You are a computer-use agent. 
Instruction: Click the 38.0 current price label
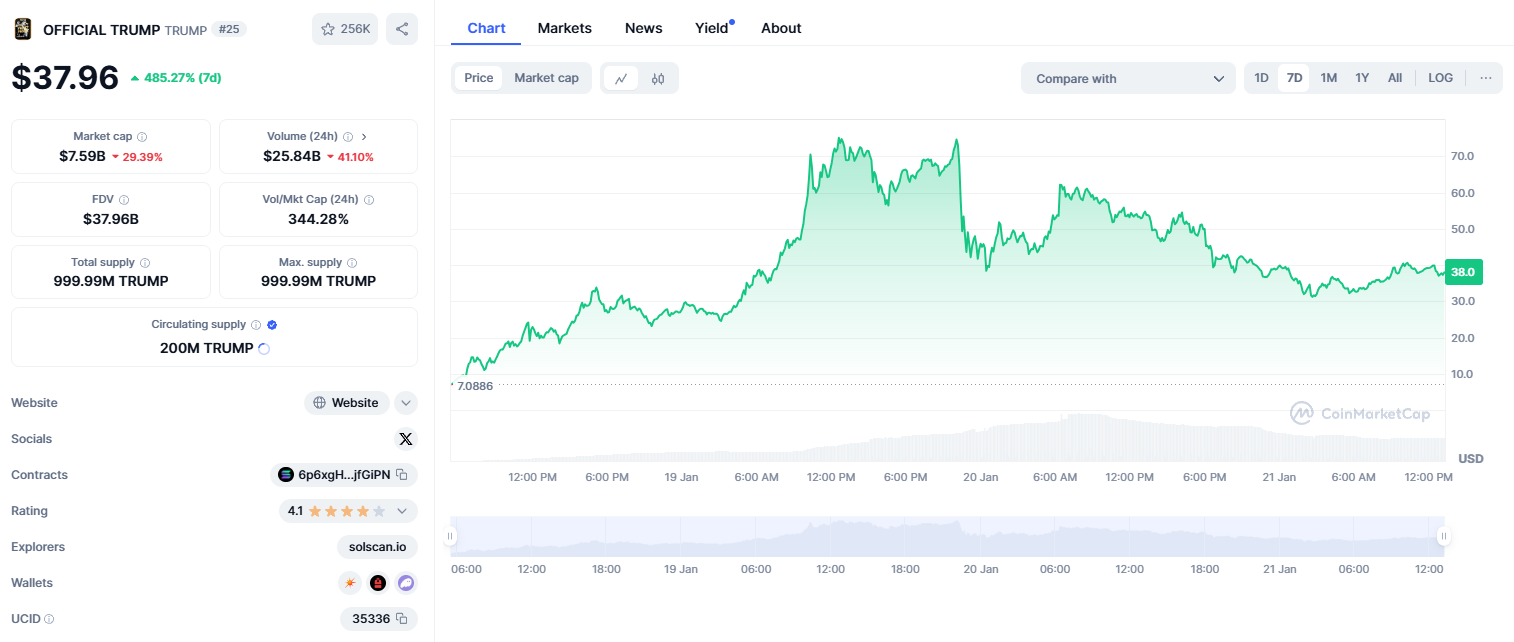1463,271
